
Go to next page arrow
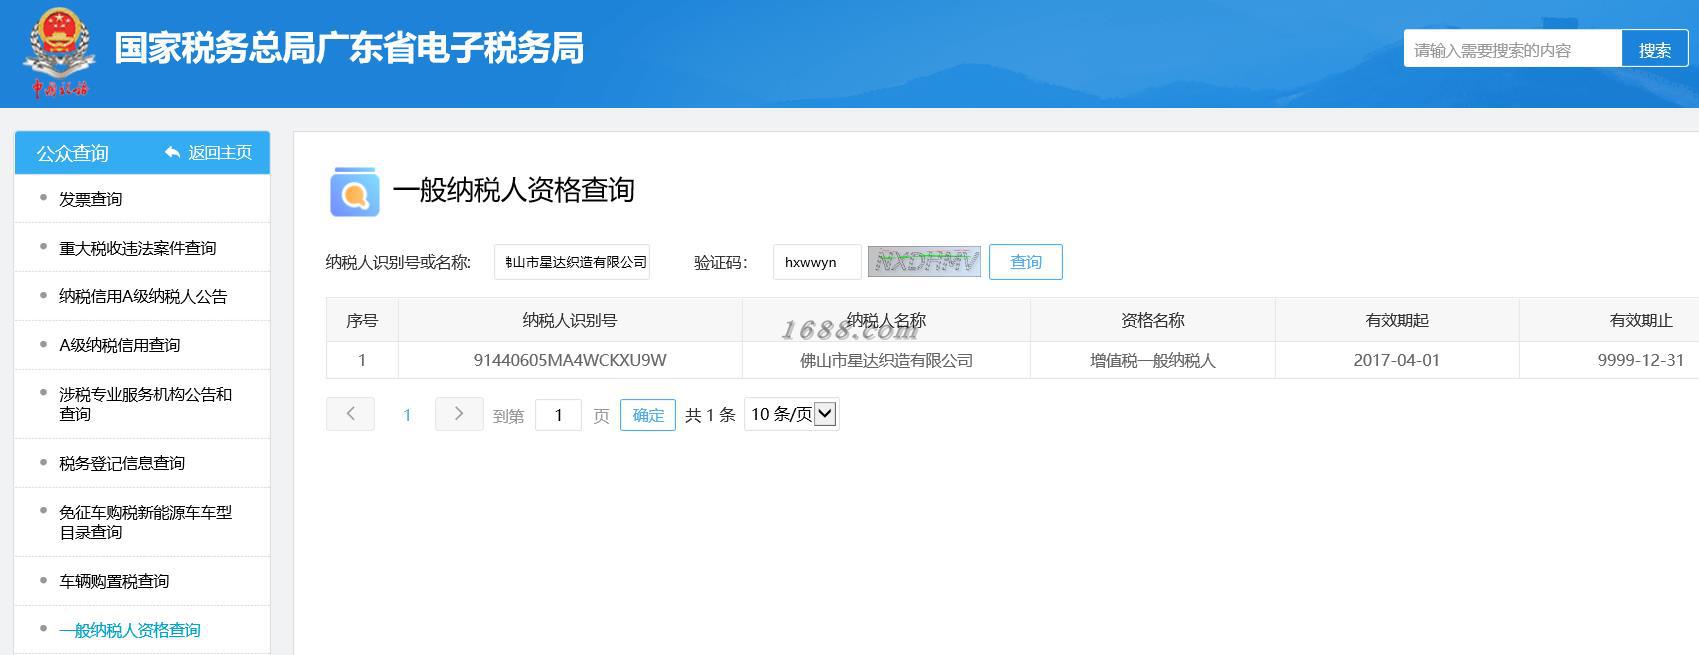459,414
